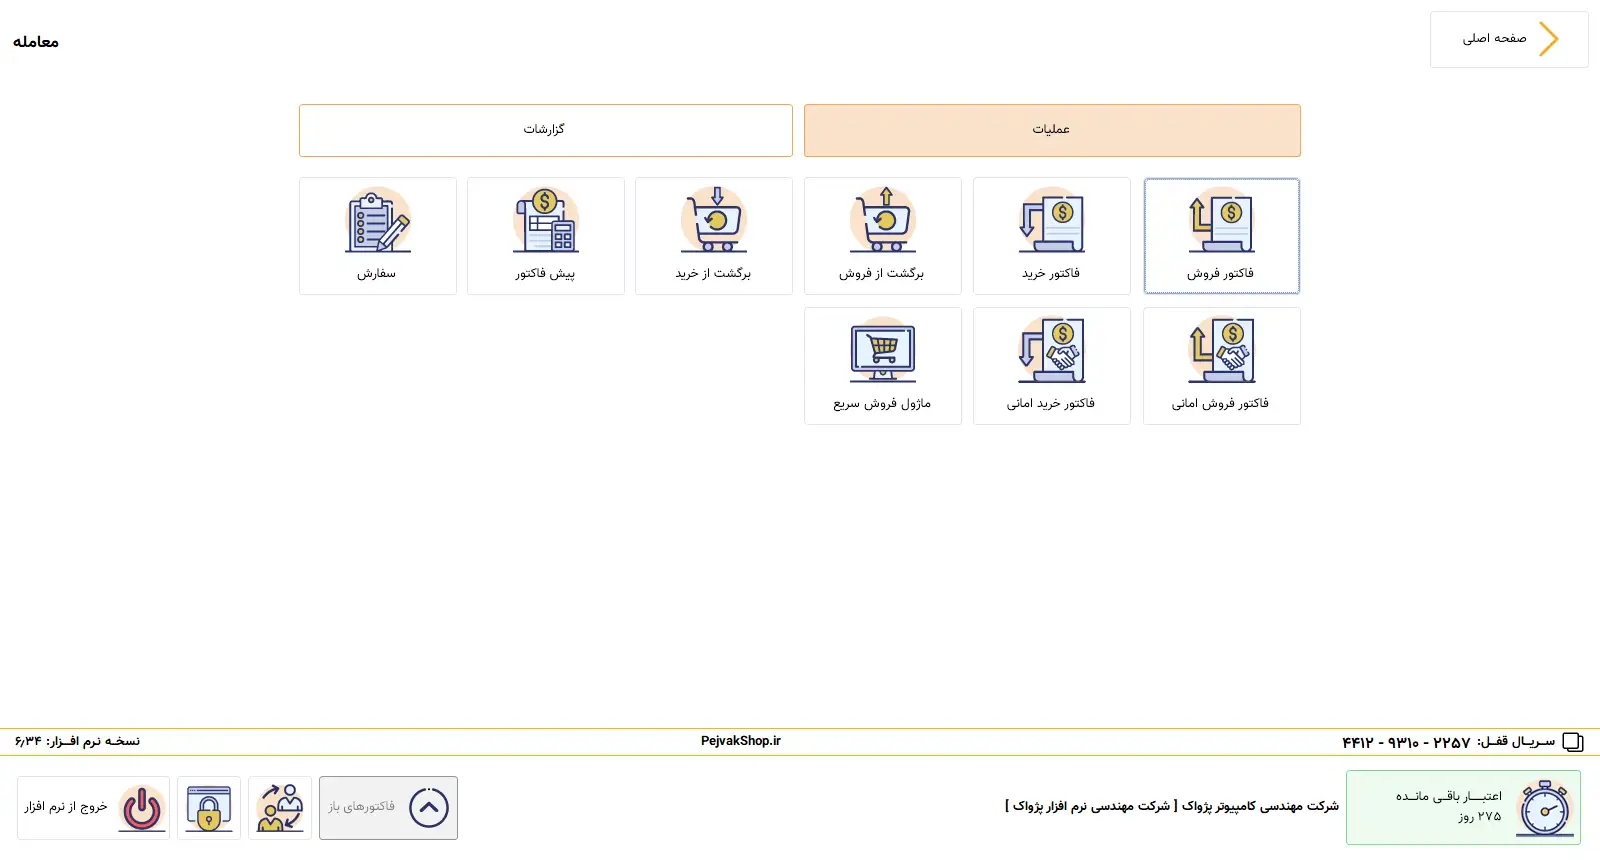Open the Sales Invoice (فاکتور فروش) tile
The width and height of the screenshot is (1600, 860).
[1221, 236]
